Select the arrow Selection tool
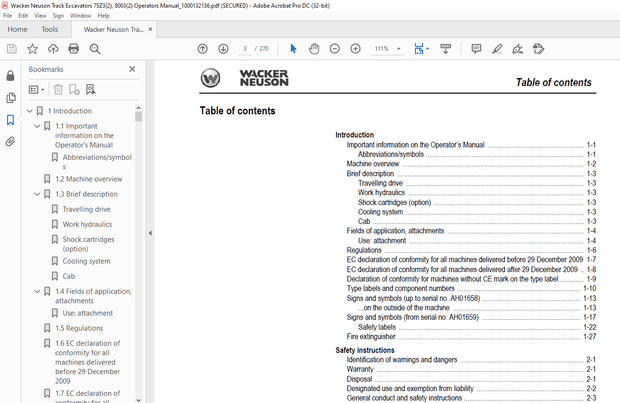Screen dimensions: 620x403 point(293,49)
